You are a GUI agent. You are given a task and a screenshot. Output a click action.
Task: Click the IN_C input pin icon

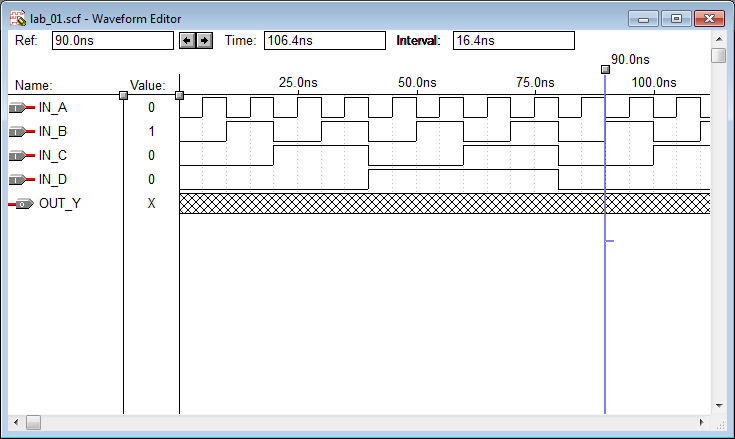pyautogui.click(x=22, y=156)
